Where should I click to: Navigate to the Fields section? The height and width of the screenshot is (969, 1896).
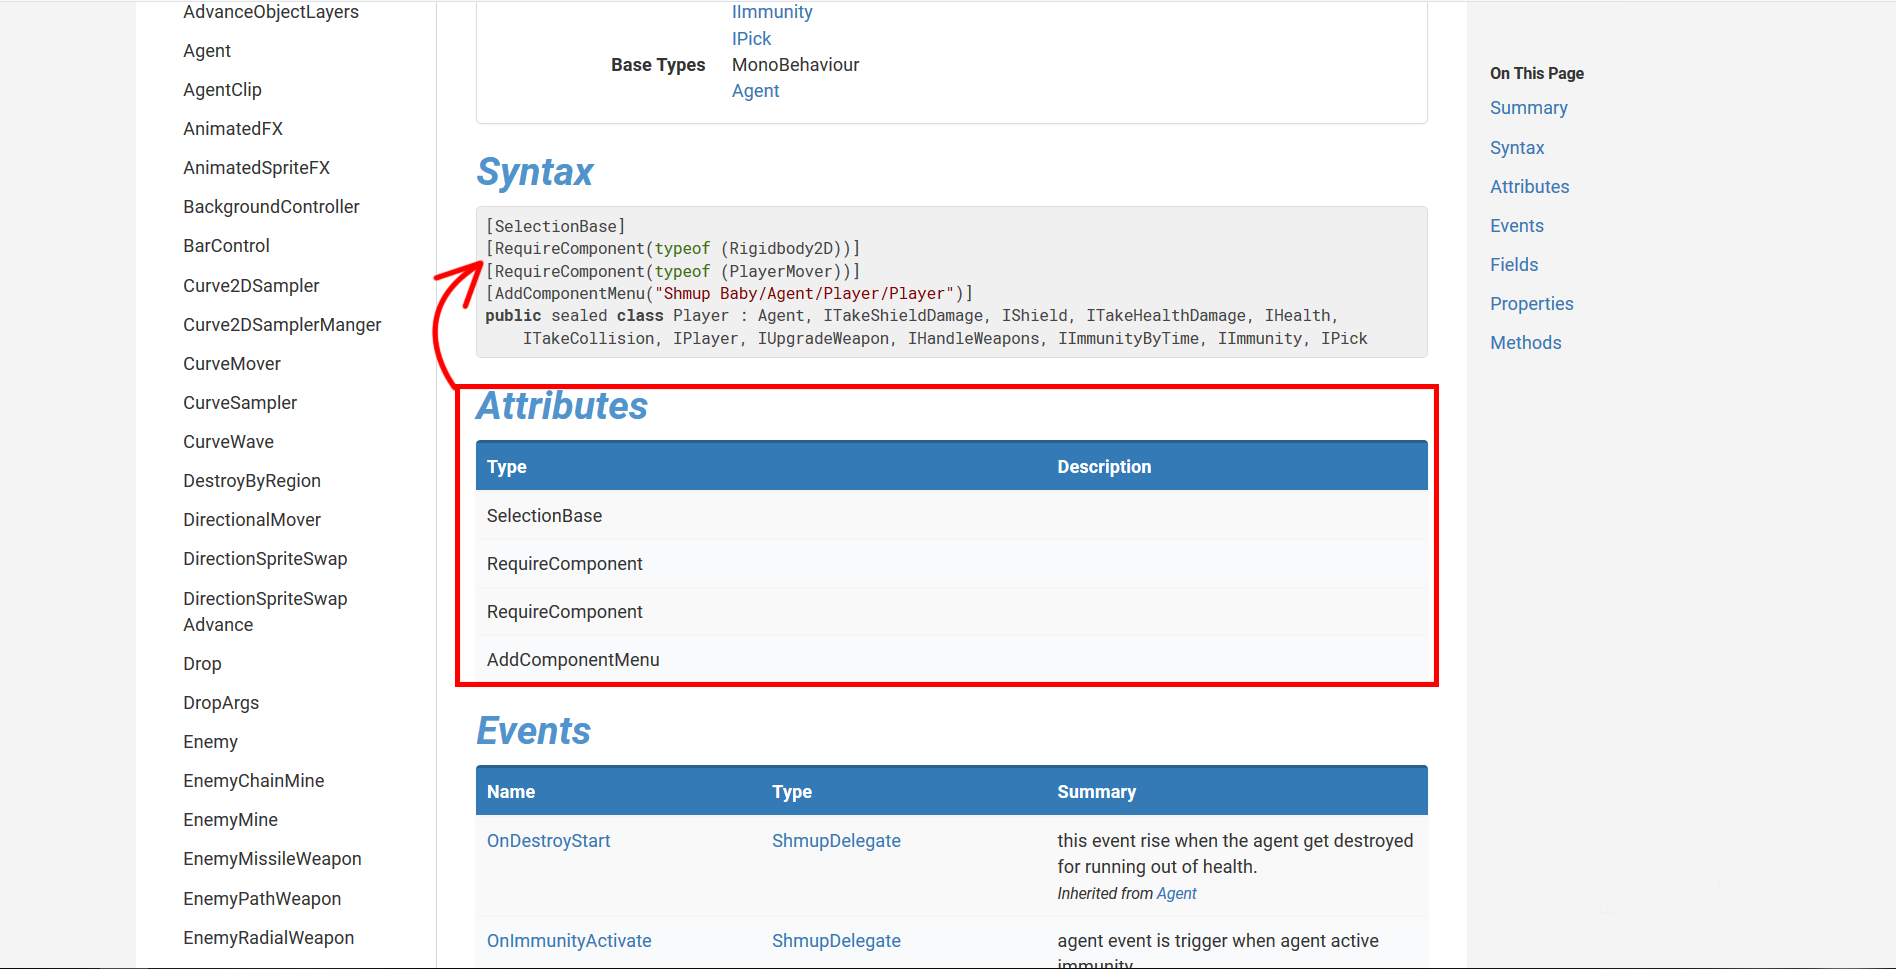(1513, 264)
